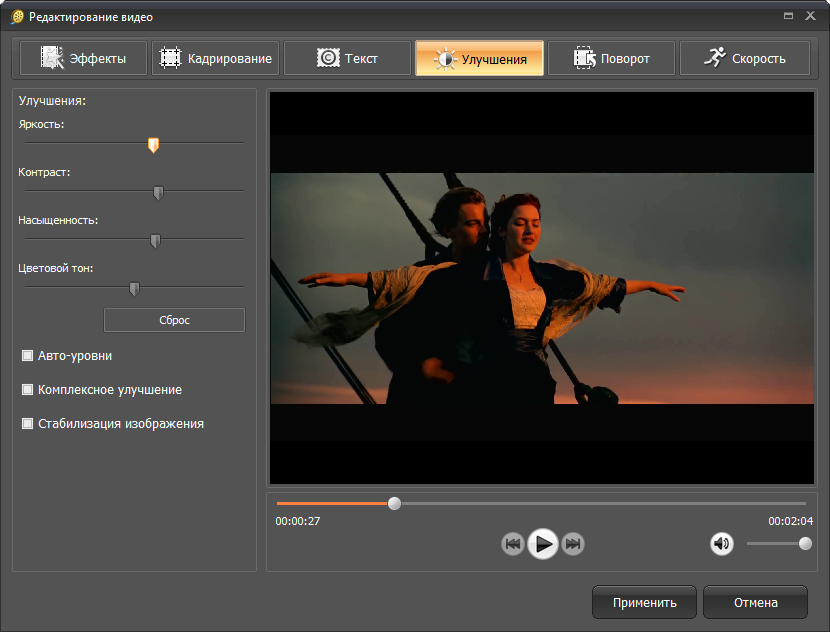Maximize the Редактирование видео window

[x=788, y=16]
